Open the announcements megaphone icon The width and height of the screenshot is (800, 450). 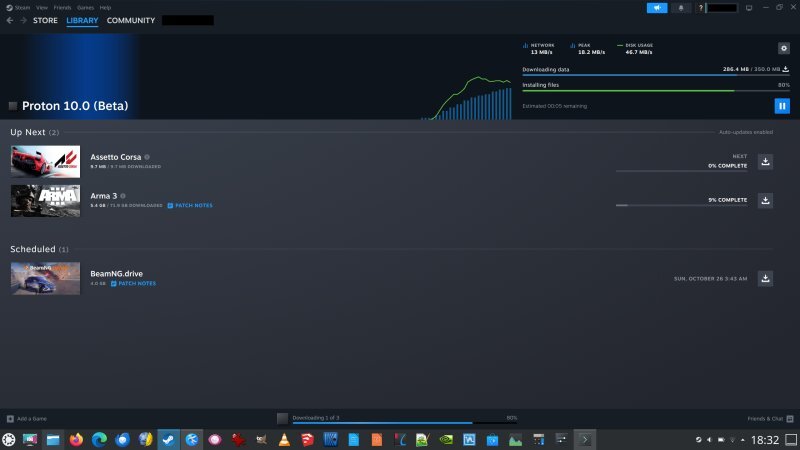click(x=657, y=7)
